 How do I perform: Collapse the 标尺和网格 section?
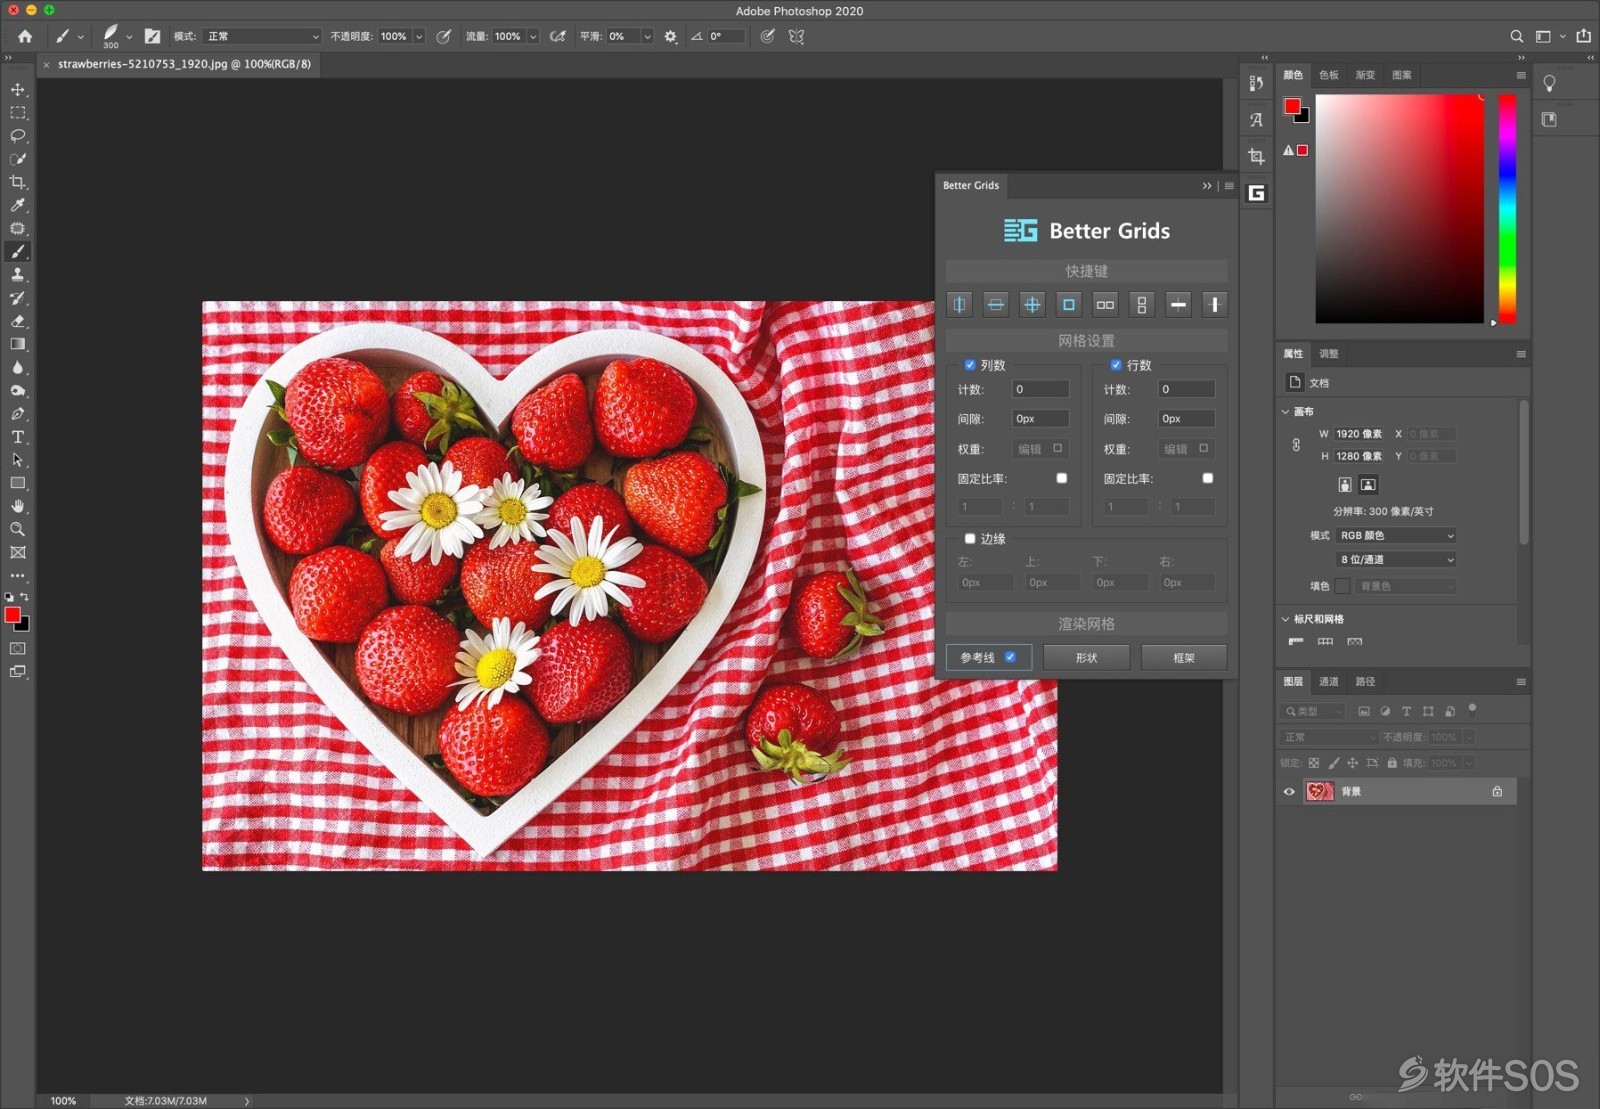pos(1286,619)
